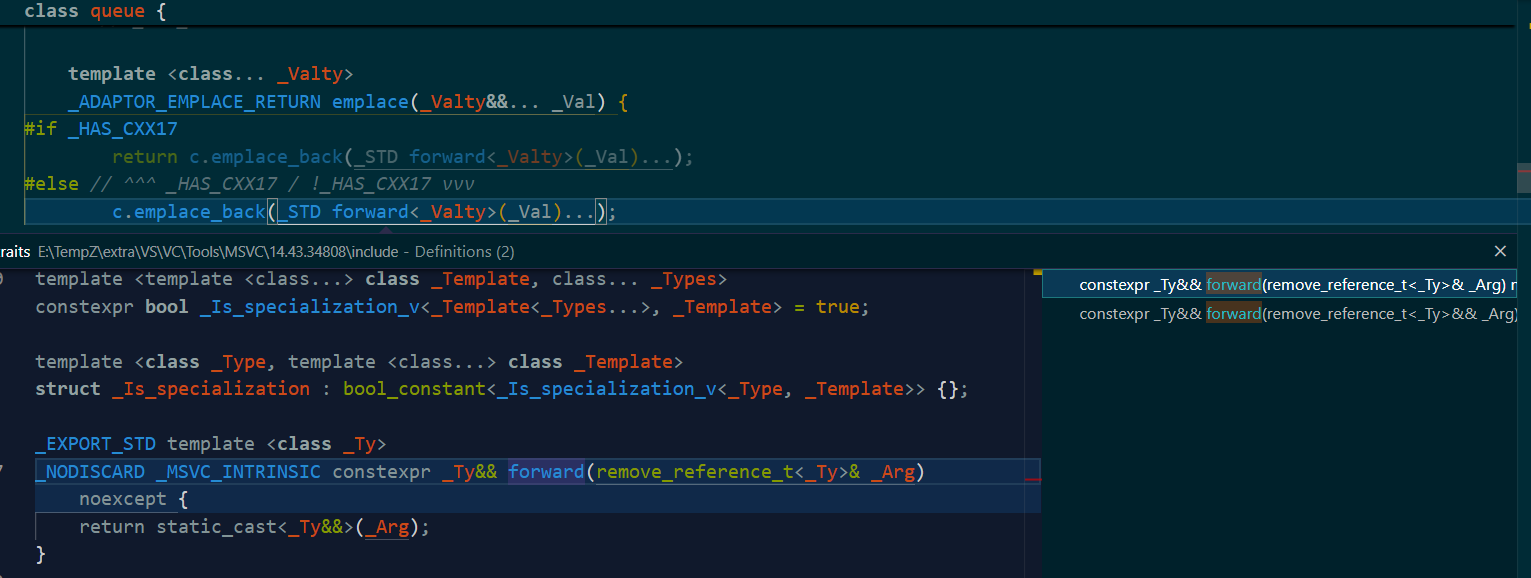
Task: Click _MSVC_INTRINSIC in the peek editor
Action: point(238,472)
